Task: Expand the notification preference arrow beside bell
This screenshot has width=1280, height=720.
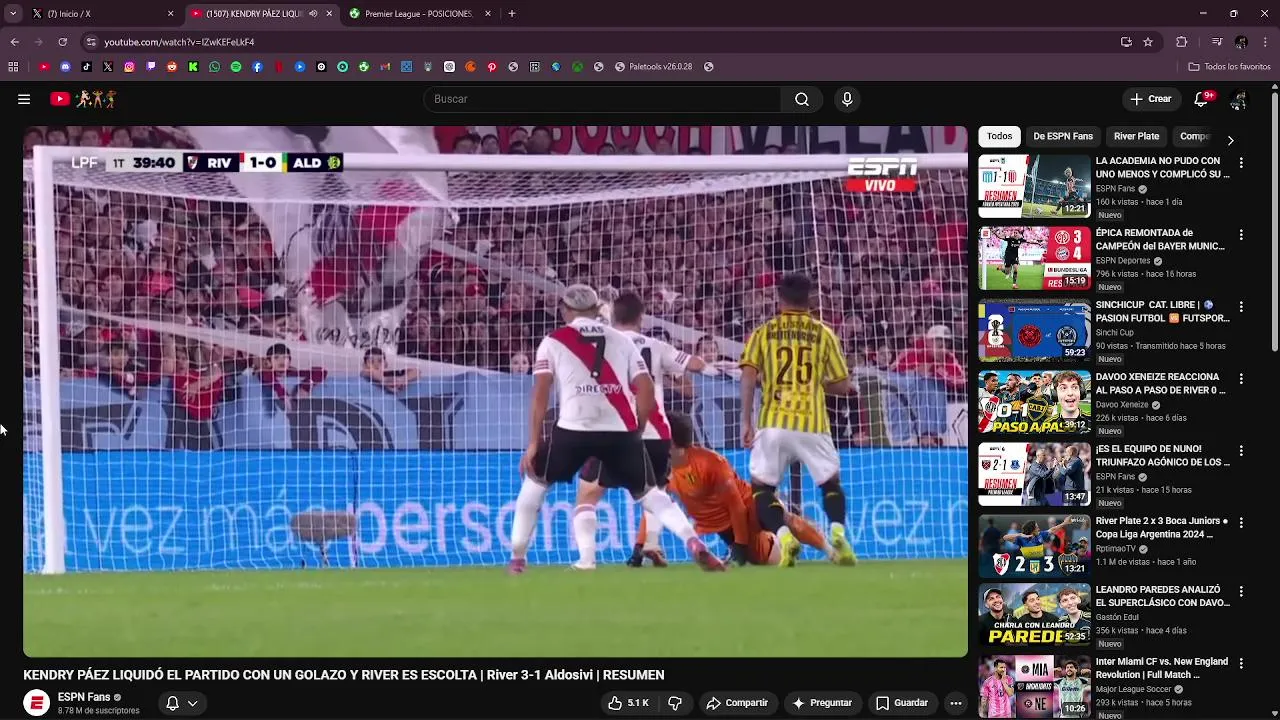Action: point(192,703)
